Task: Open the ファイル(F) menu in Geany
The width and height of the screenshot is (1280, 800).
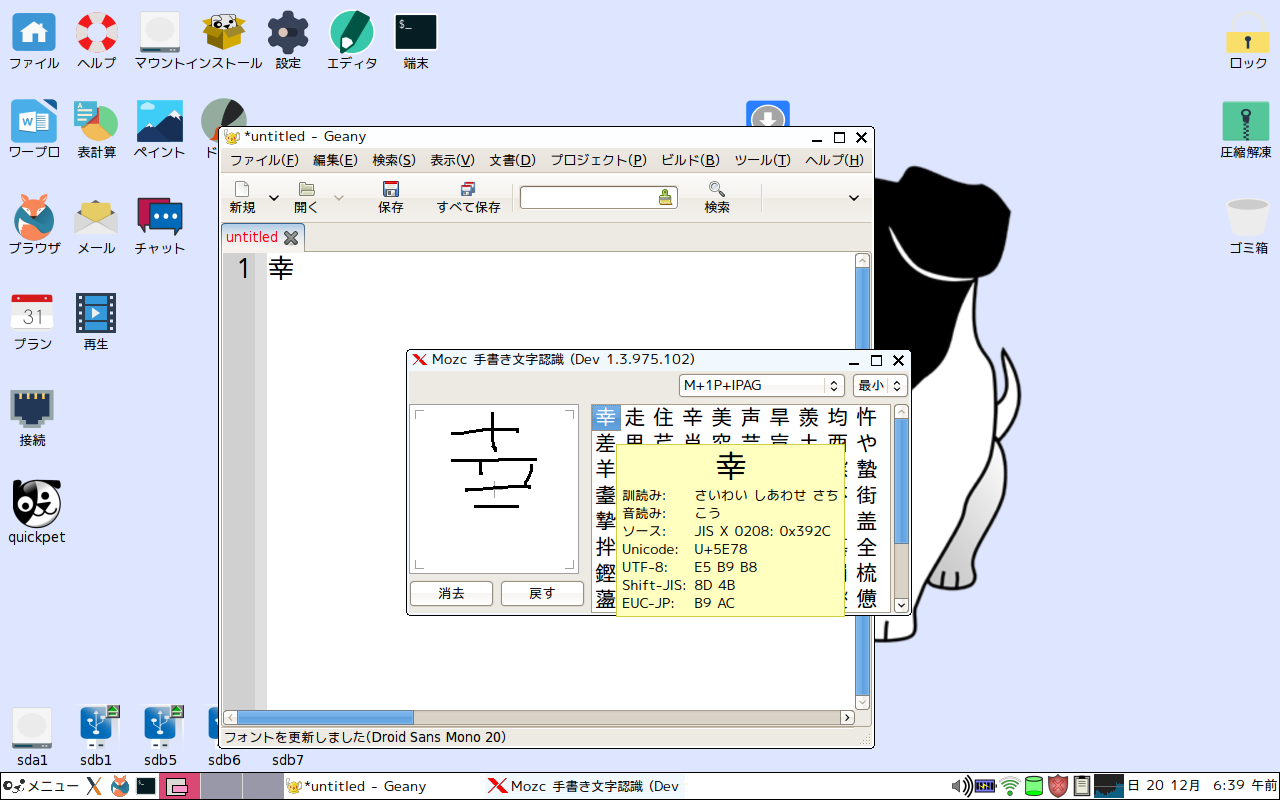Action: click(264, 160)
